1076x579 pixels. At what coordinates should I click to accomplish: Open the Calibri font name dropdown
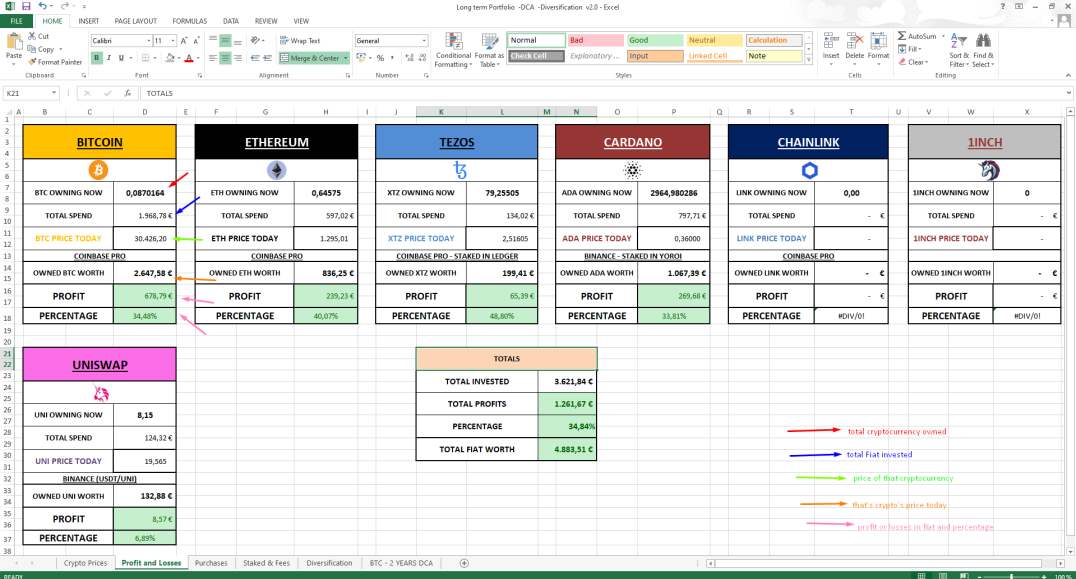(148, 41)
